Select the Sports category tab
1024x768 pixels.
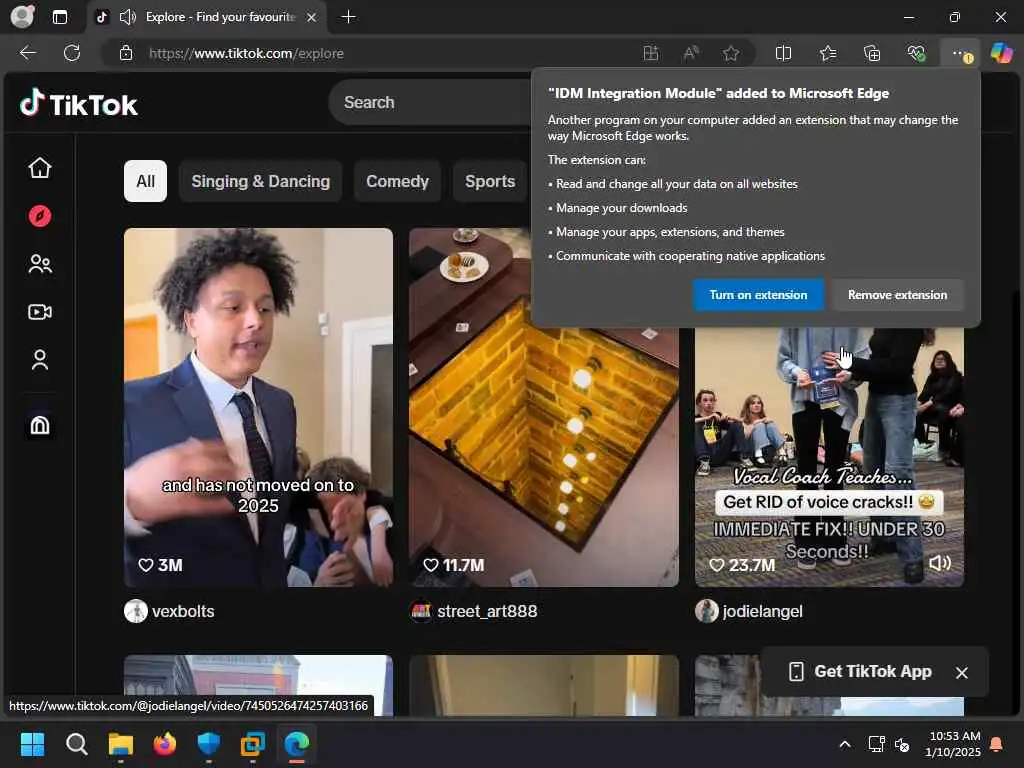point(490,181)
